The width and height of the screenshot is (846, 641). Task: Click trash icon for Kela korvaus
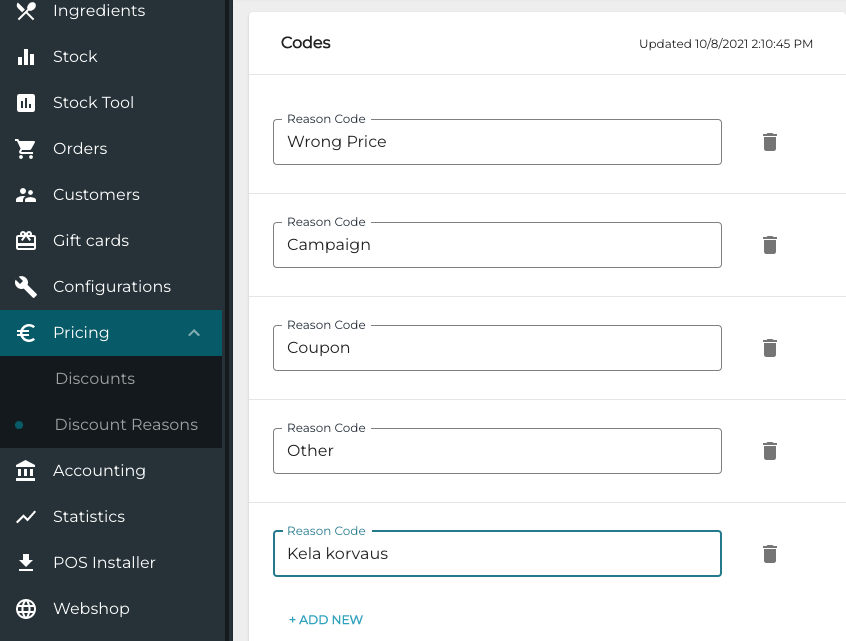click(x=769, y=554)
